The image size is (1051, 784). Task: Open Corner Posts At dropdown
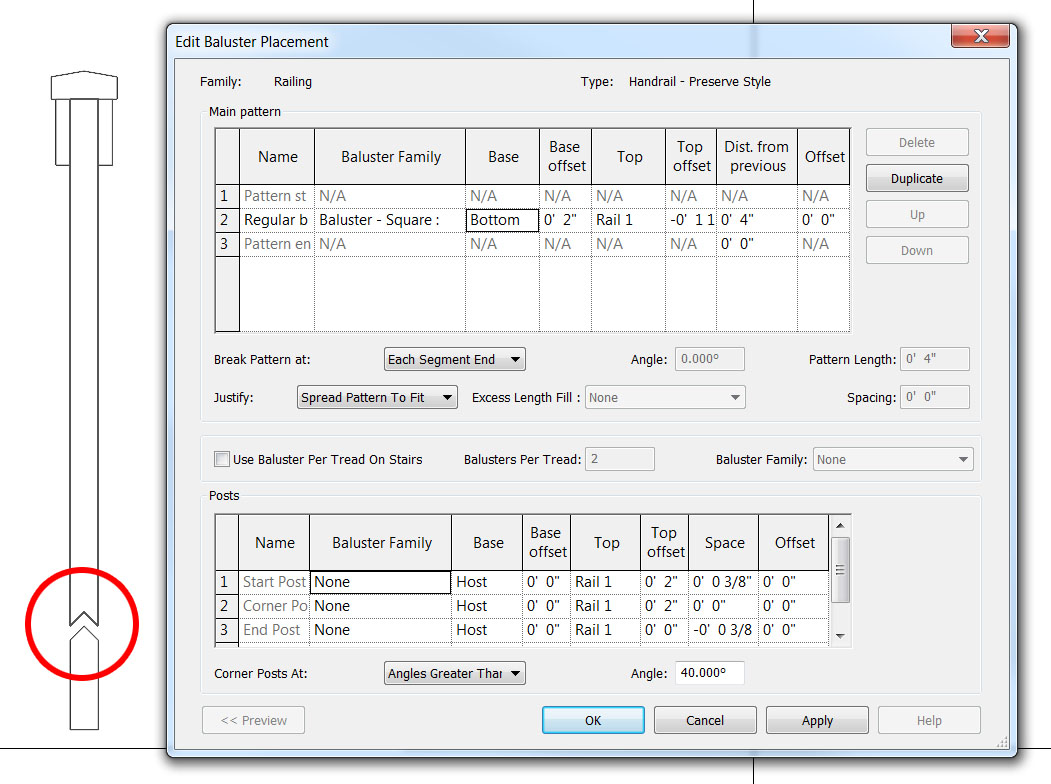click(454, 673)
